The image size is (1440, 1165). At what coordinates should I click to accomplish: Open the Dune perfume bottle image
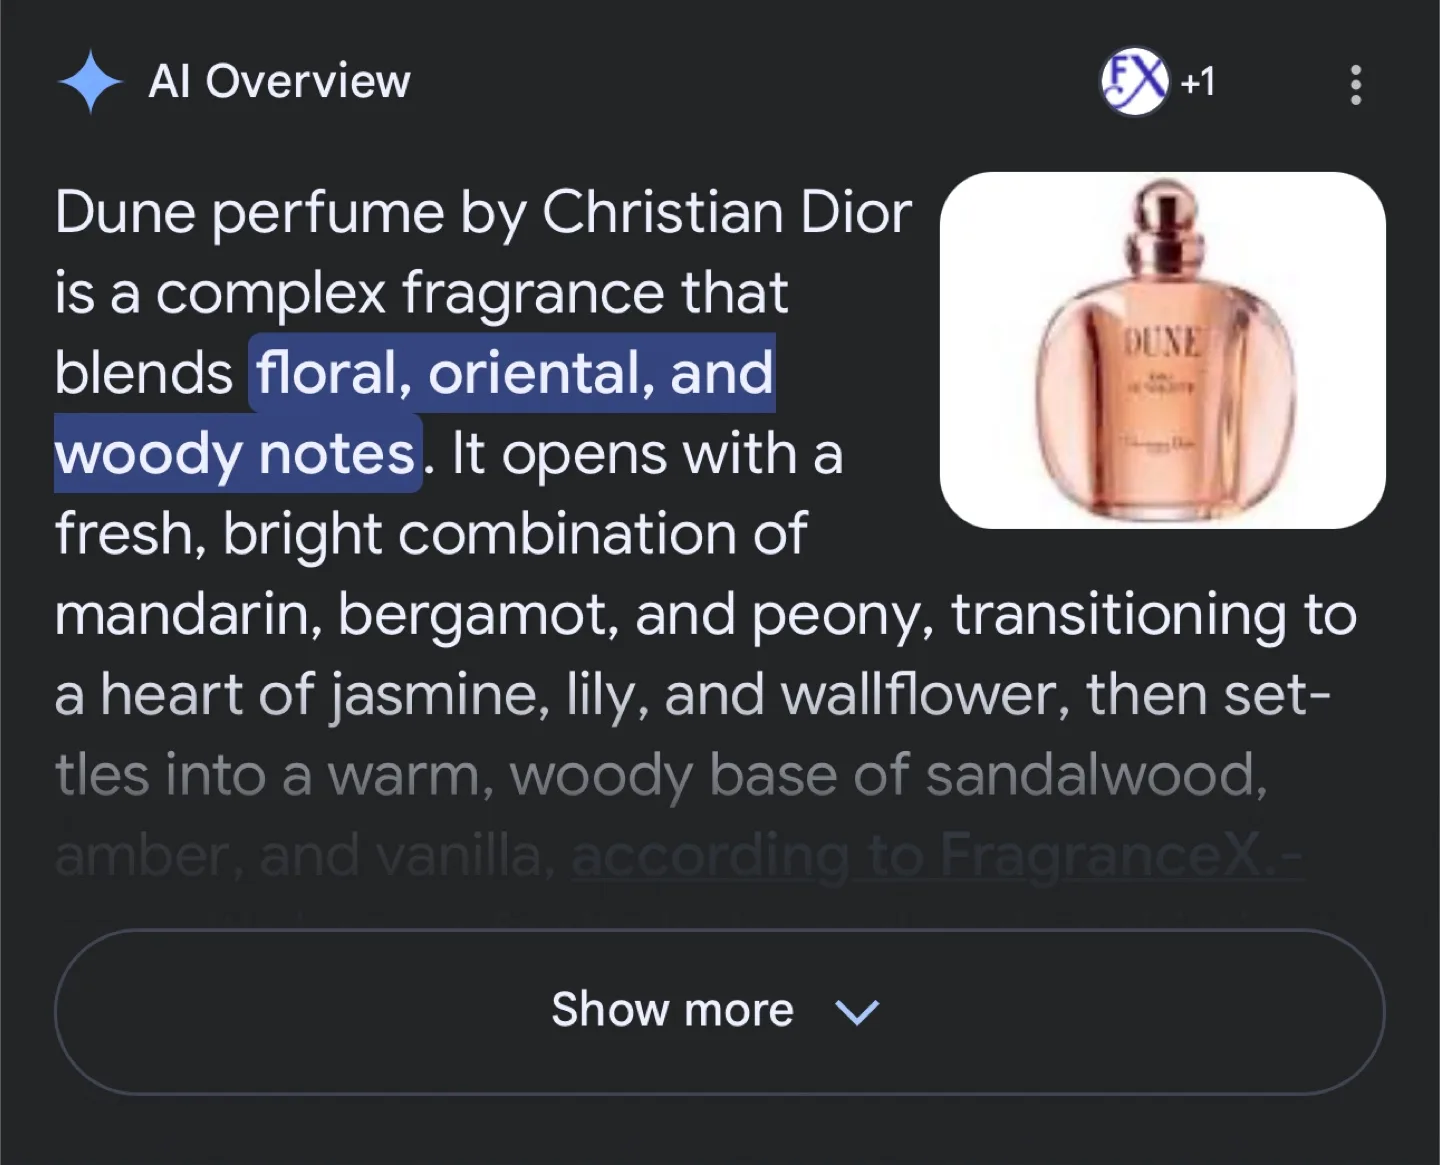click(x=1162, y=347)
